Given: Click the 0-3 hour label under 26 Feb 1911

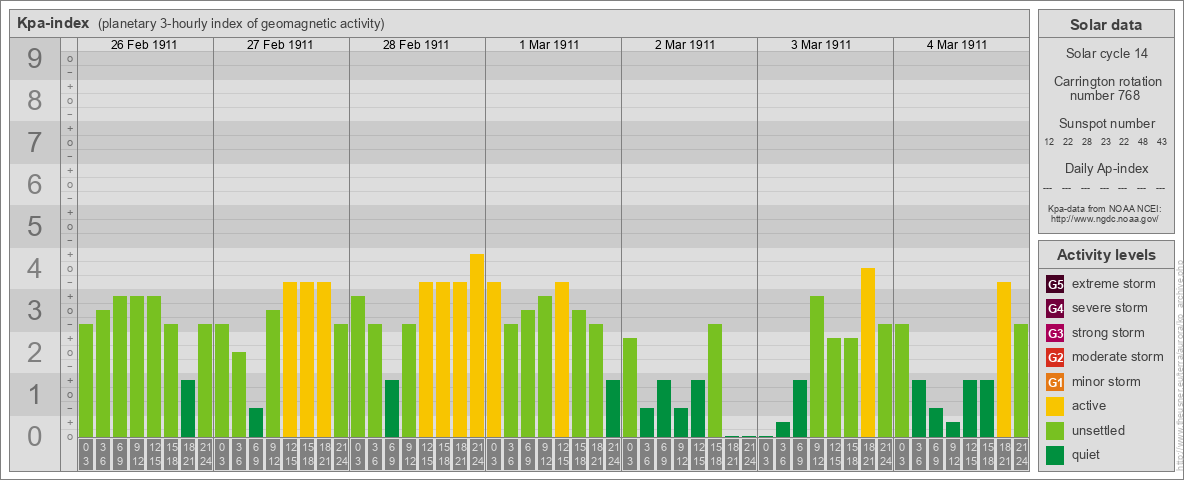Looking at the screenshot, I should point(86,455).
